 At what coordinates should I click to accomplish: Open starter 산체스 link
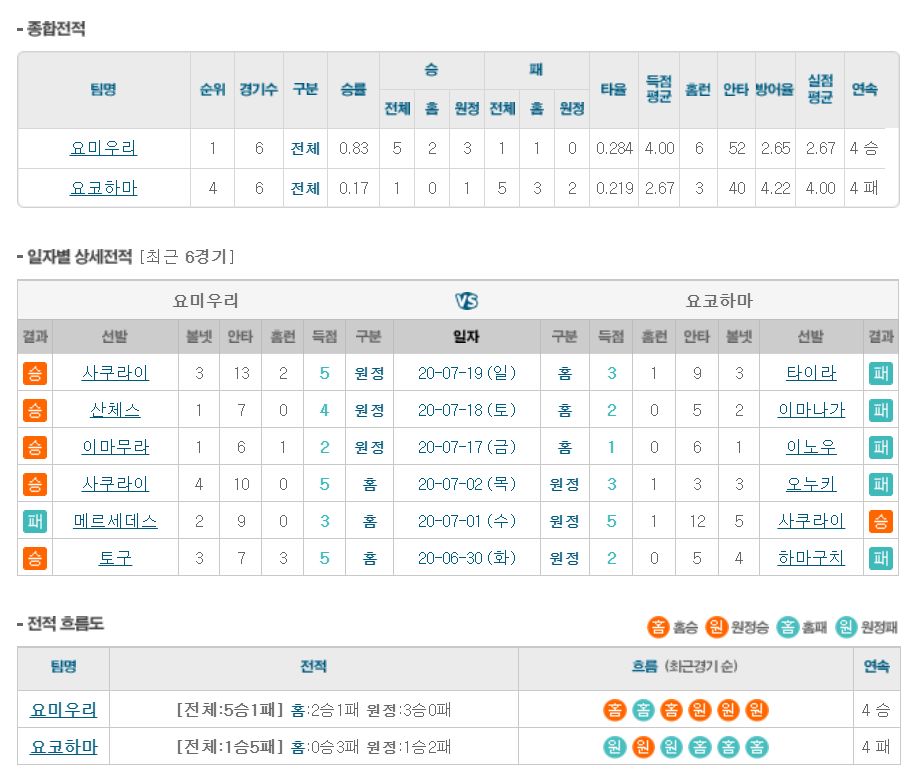(x=115, y=410)
